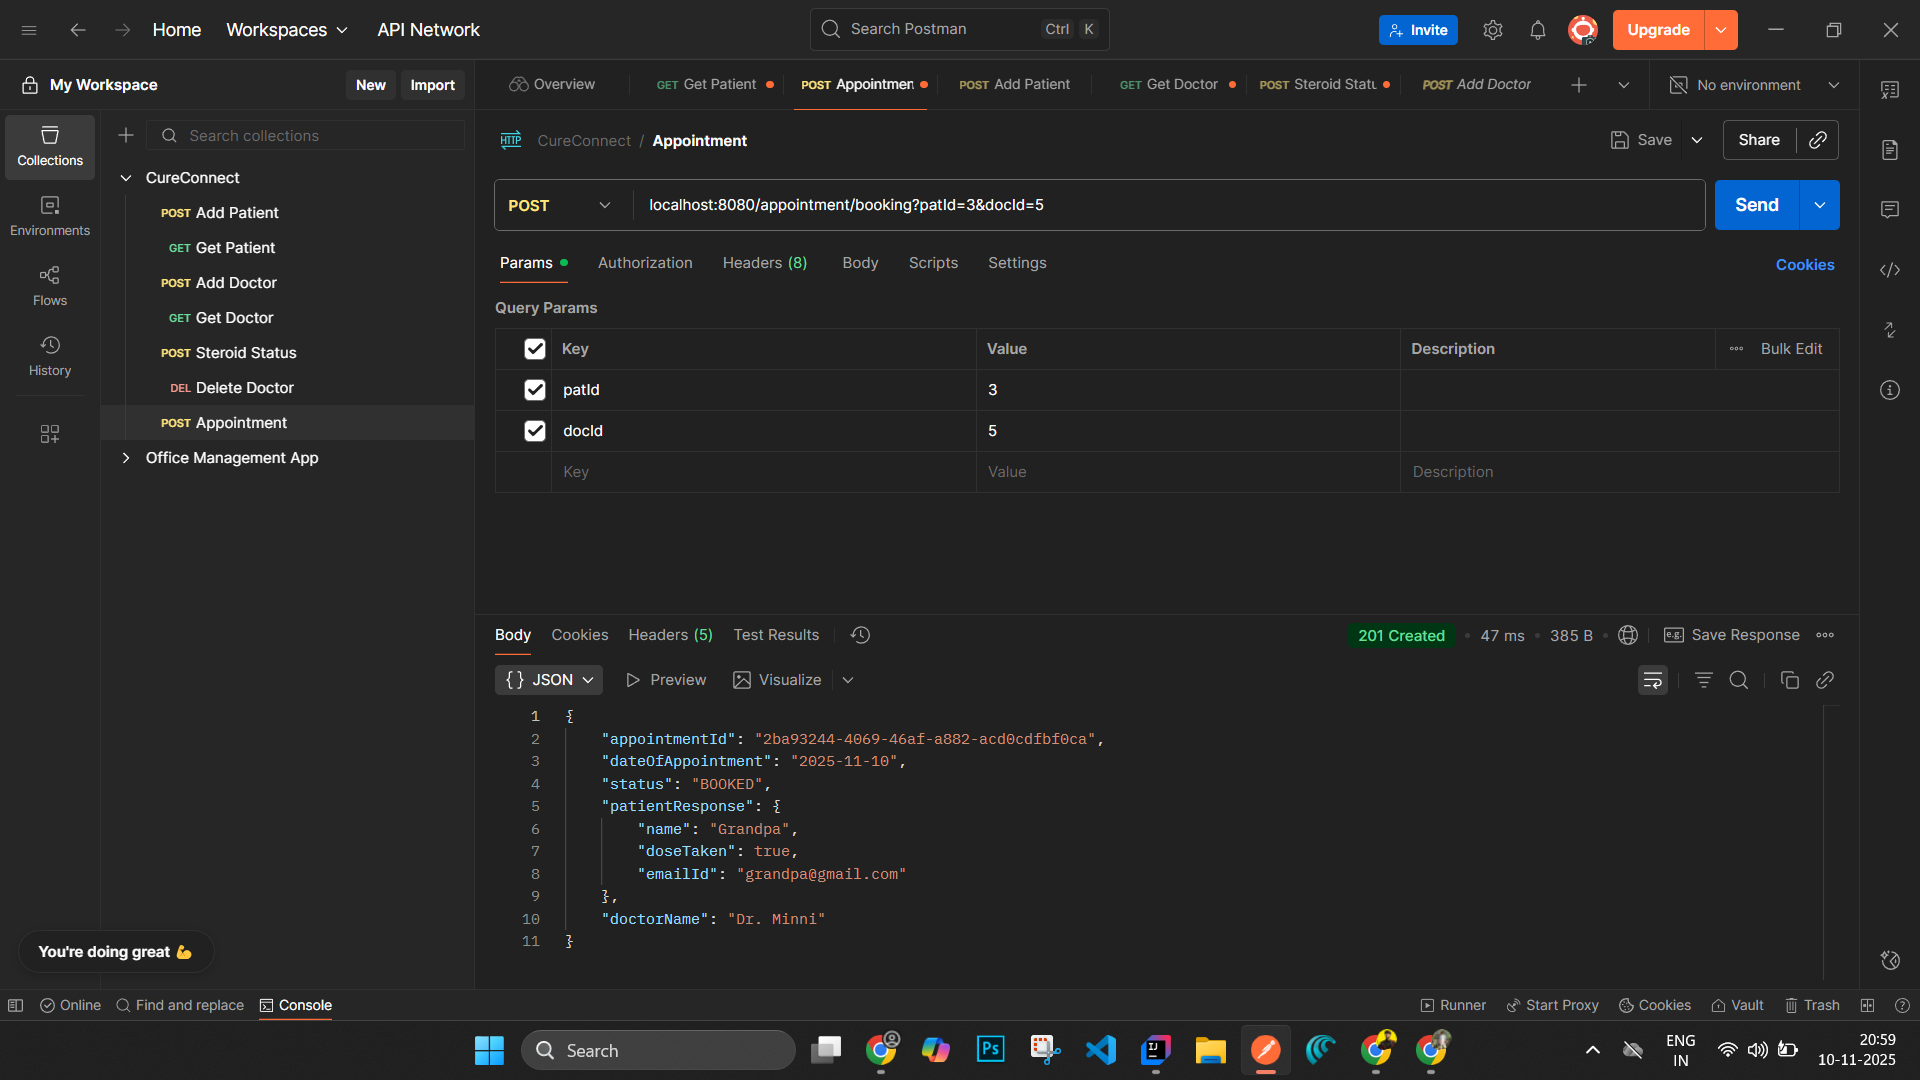
Task: Uncheck the docId parameter checkbox
Action: coord(535,431)
